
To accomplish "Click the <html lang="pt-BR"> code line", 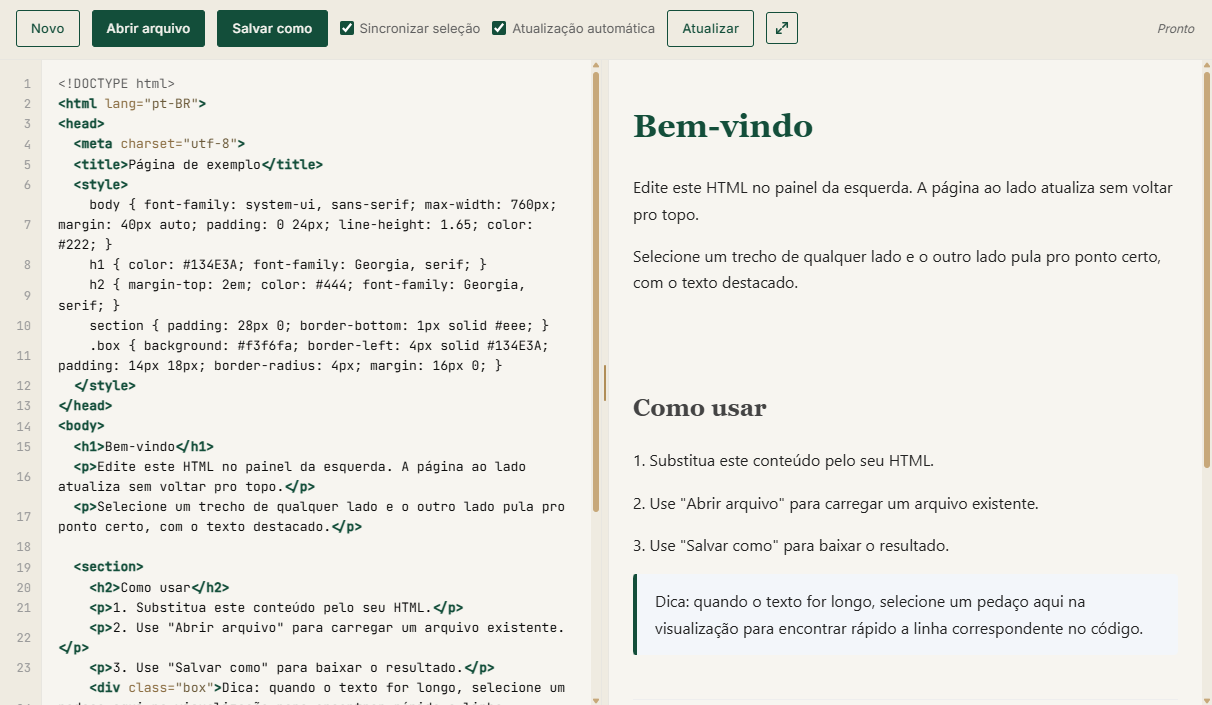I will (132, 103).
